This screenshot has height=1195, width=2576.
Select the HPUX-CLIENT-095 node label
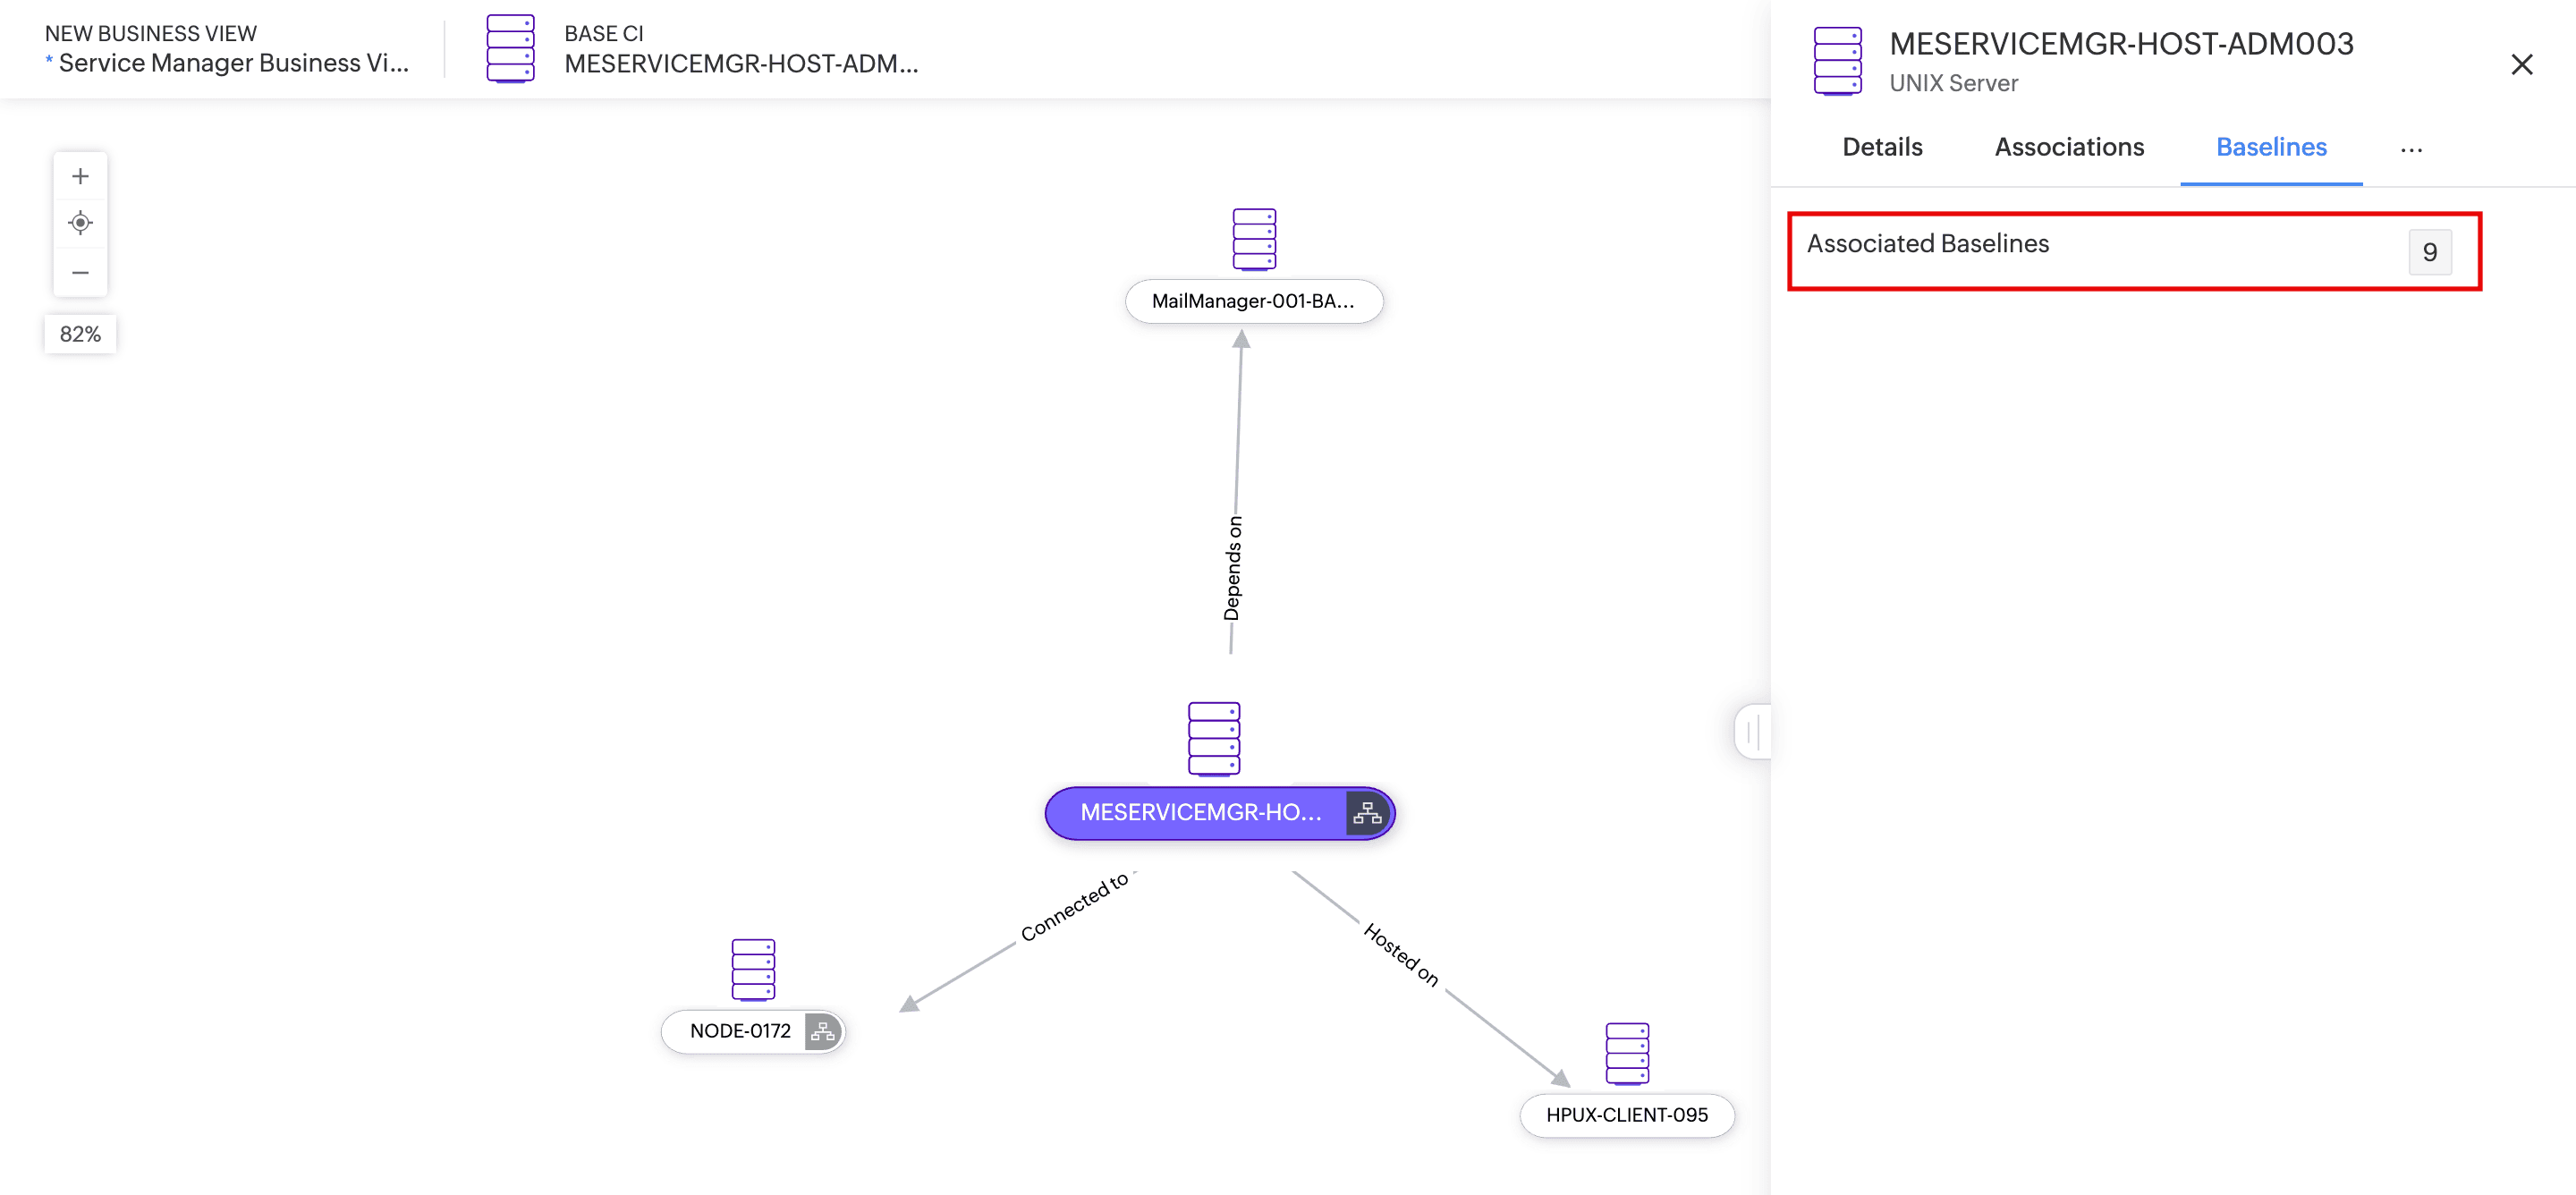click(1626, 1115)
